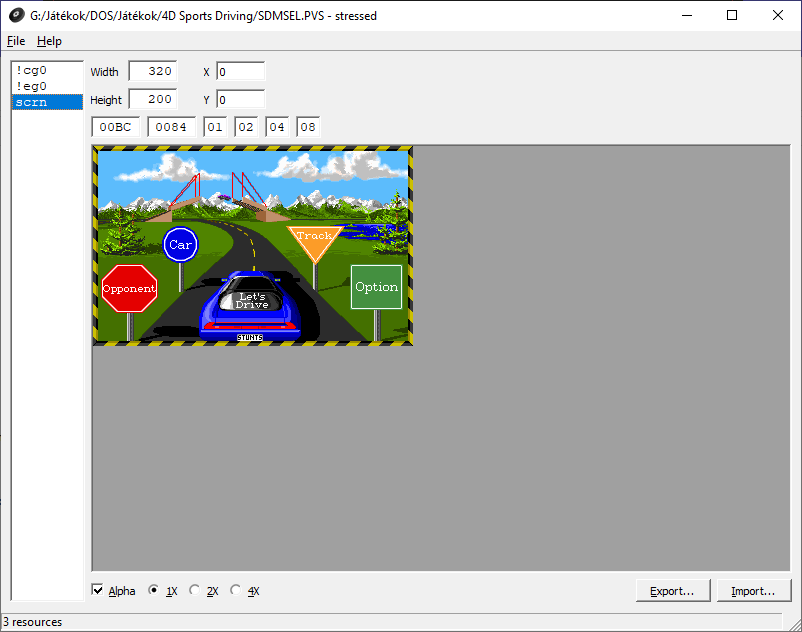
Task: Click the 02 byte field
Action: pos(246,127)
